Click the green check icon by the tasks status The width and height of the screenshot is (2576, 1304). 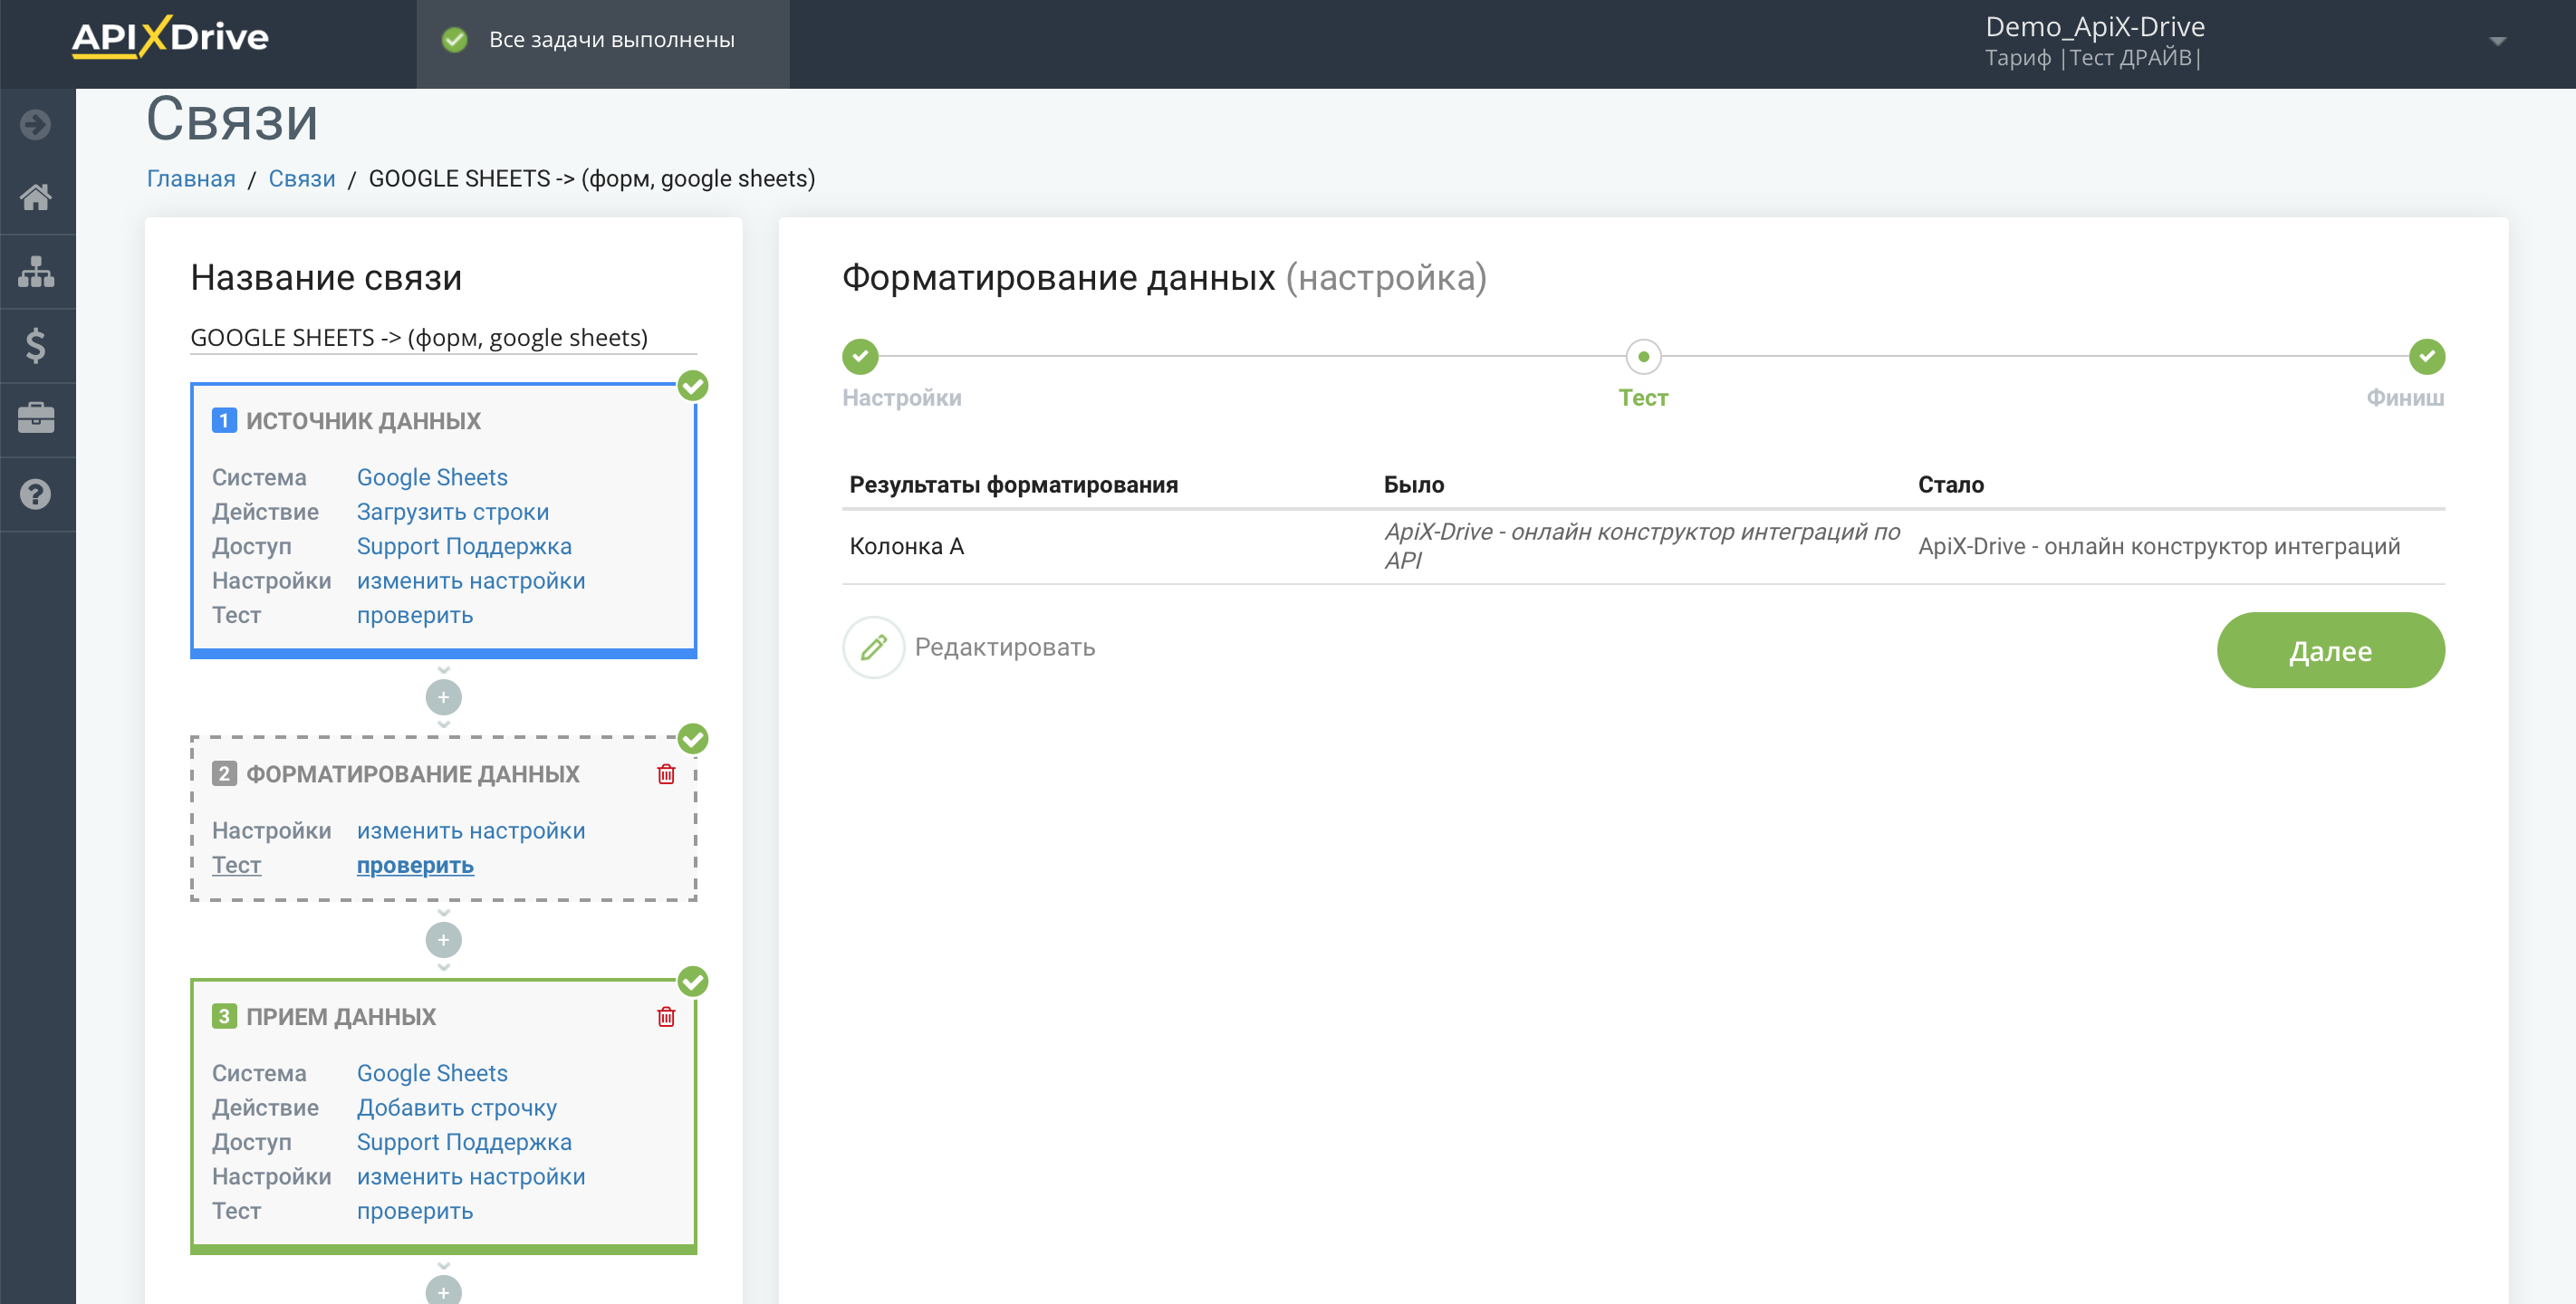tap(455, 40)
